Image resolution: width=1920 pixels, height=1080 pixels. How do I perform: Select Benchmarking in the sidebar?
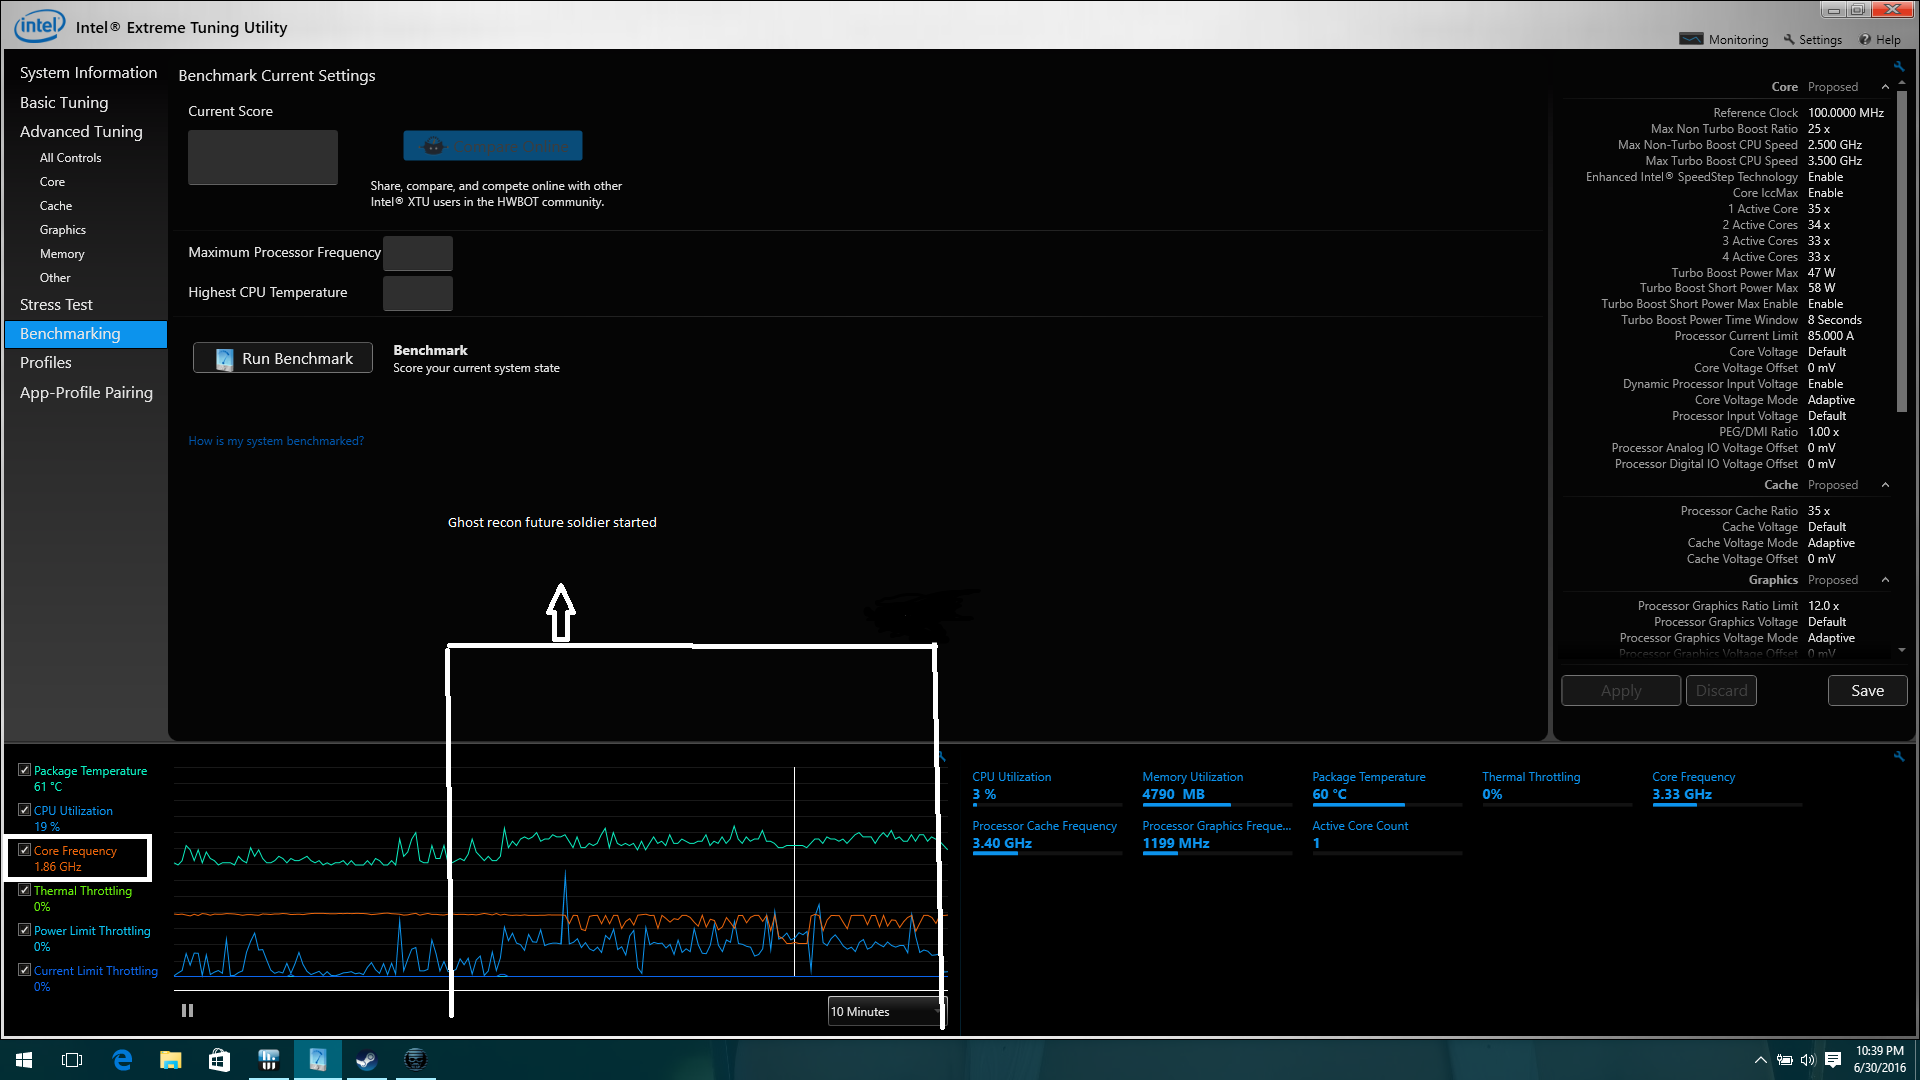[86, 334]
